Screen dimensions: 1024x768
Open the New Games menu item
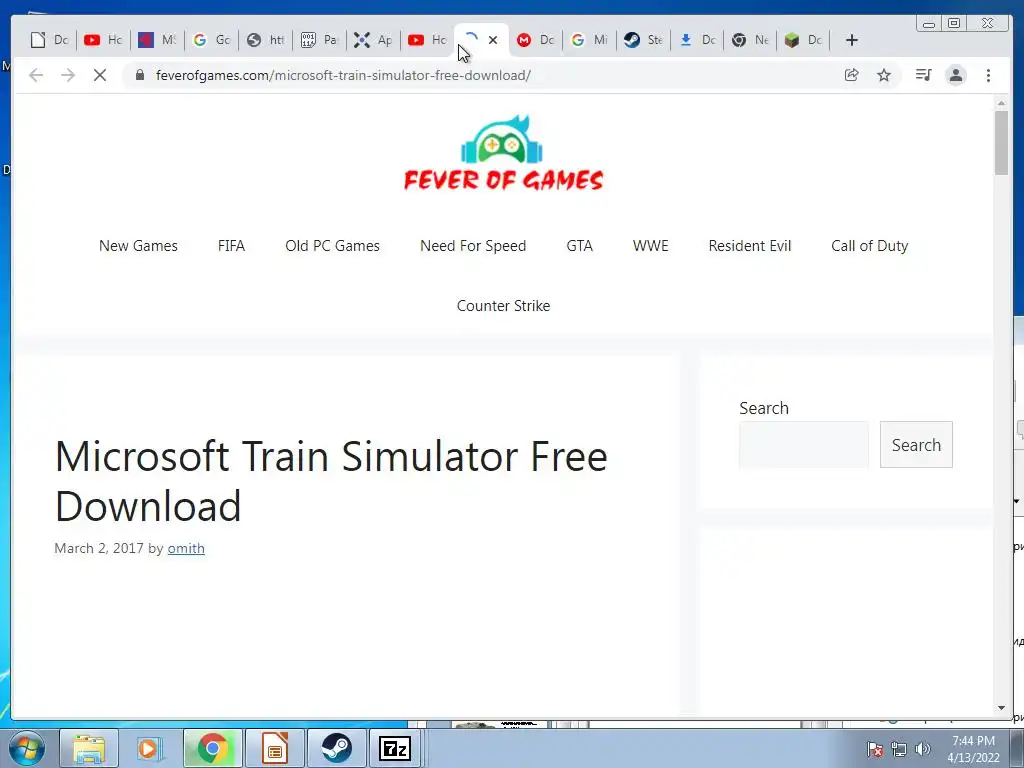(x=138, y=246)
